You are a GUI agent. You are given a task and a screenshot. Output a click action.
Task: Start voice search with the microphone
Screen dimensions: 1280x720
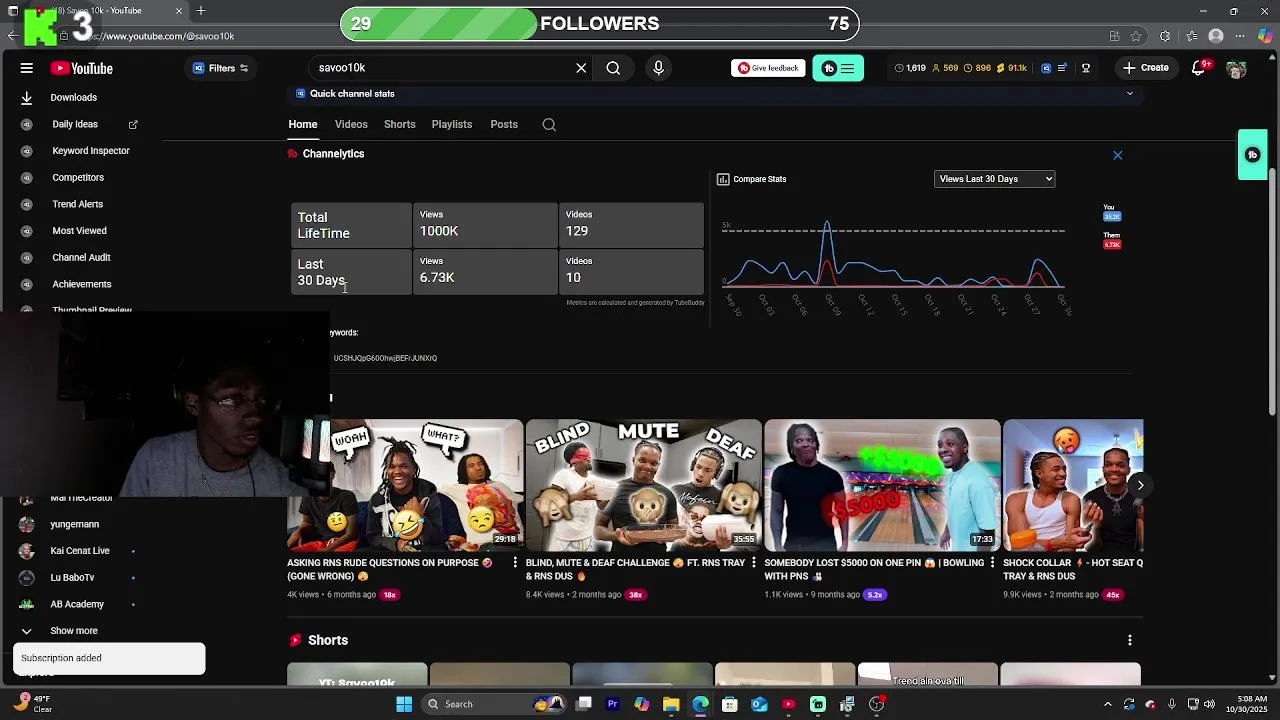point(658,68)
